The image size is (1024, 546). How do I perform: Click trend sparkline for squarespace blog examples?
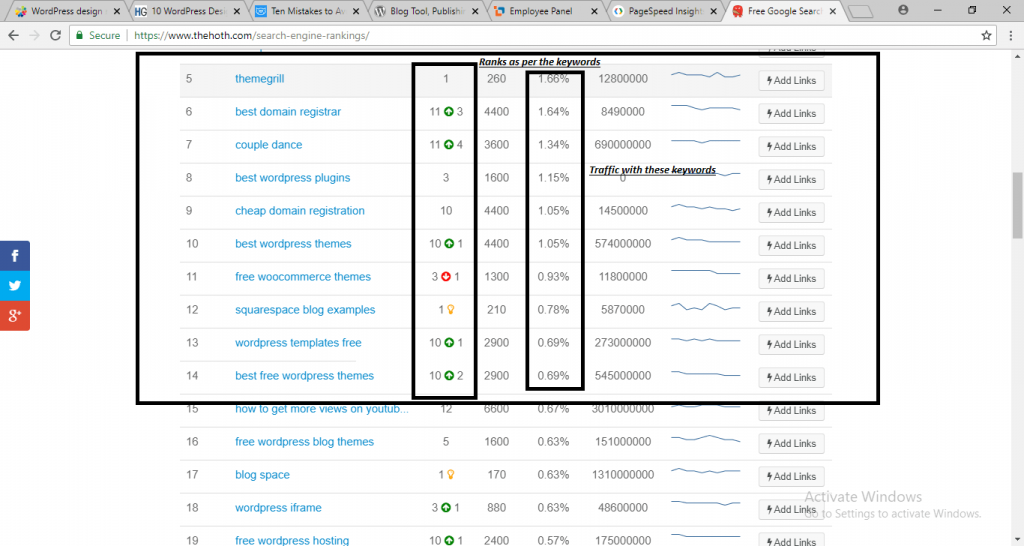[x=705, y=308]
